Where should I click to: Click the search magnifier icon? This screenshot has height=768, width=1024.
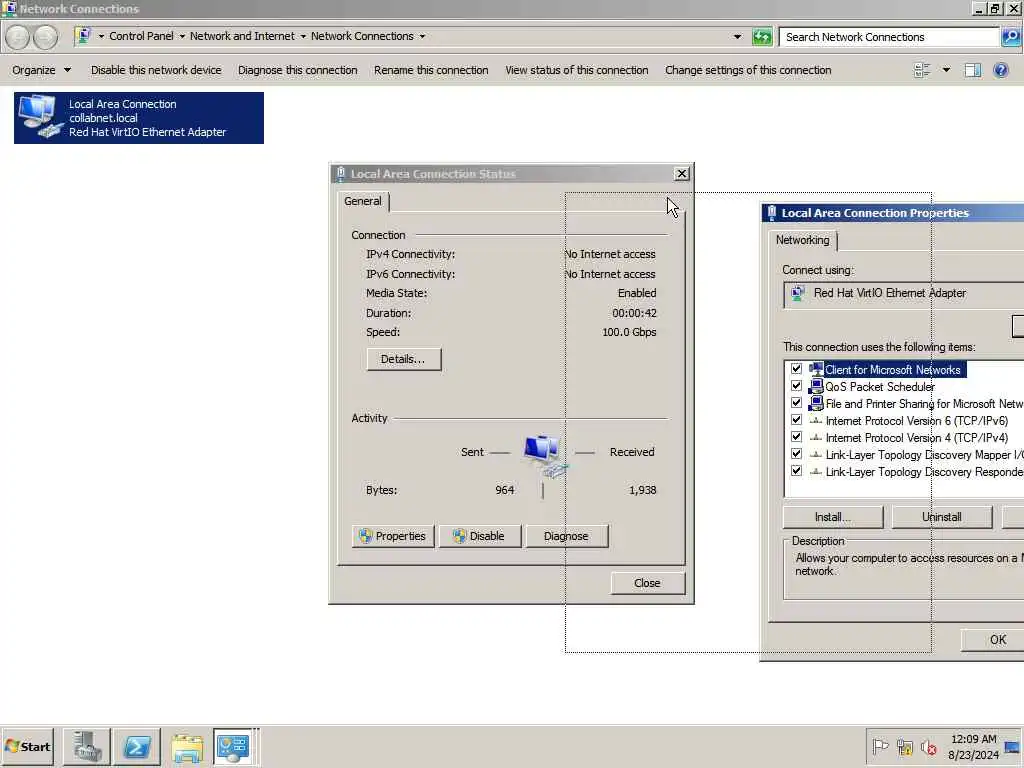pyautogui.click(x=1011, y=37)
